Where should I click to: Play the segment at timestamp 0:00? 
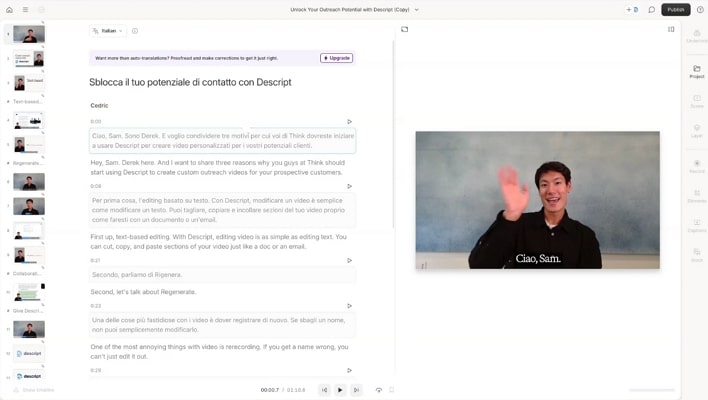pyautogui.click(x=349, y=121)
